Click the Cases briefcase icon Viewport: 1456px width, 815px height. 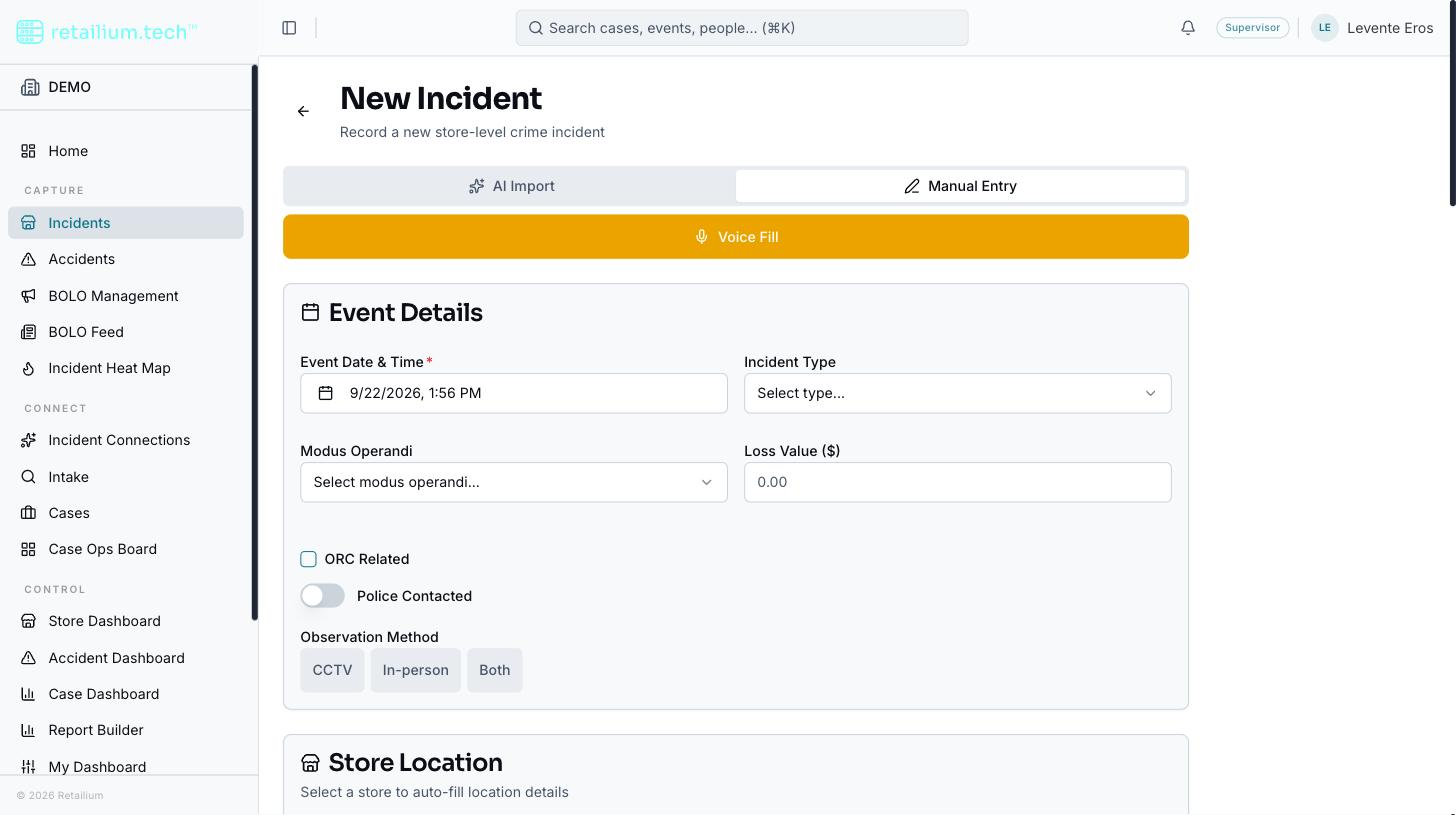tap(29, 513)
